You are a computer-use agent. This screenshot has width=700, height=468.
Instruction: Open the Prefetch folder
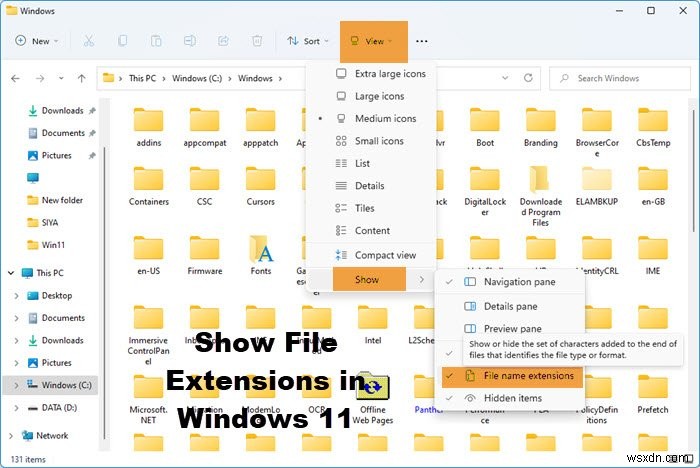click(x=653, y=395)
